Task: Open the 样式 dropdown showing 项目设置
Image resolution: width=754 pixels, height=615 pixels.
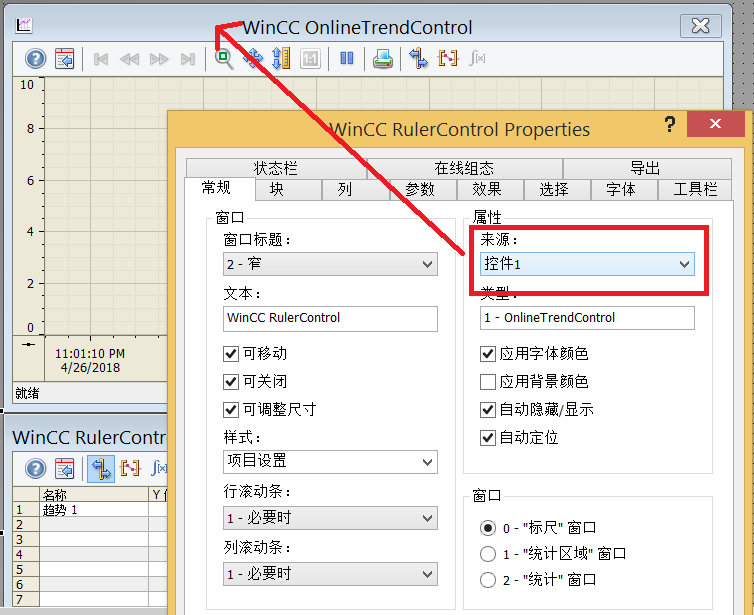Action: coord(330,462)
